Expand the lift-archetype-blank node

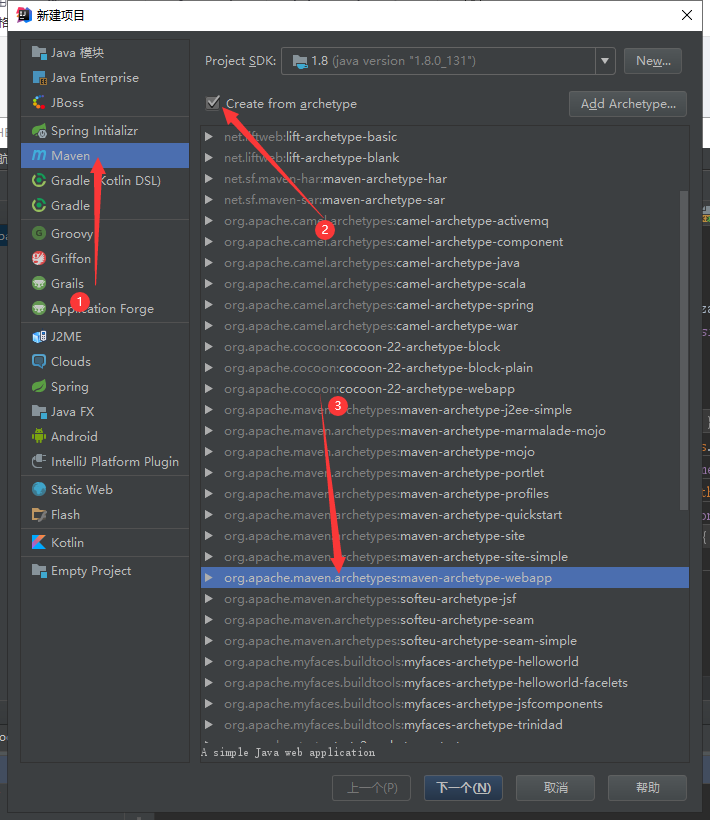[209, 157]
